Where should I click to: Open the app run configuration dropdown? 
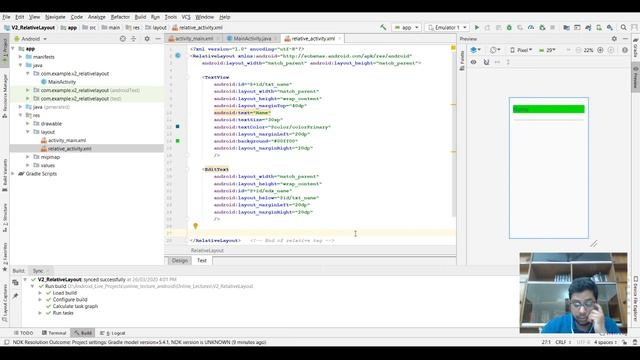coord(407,27)
